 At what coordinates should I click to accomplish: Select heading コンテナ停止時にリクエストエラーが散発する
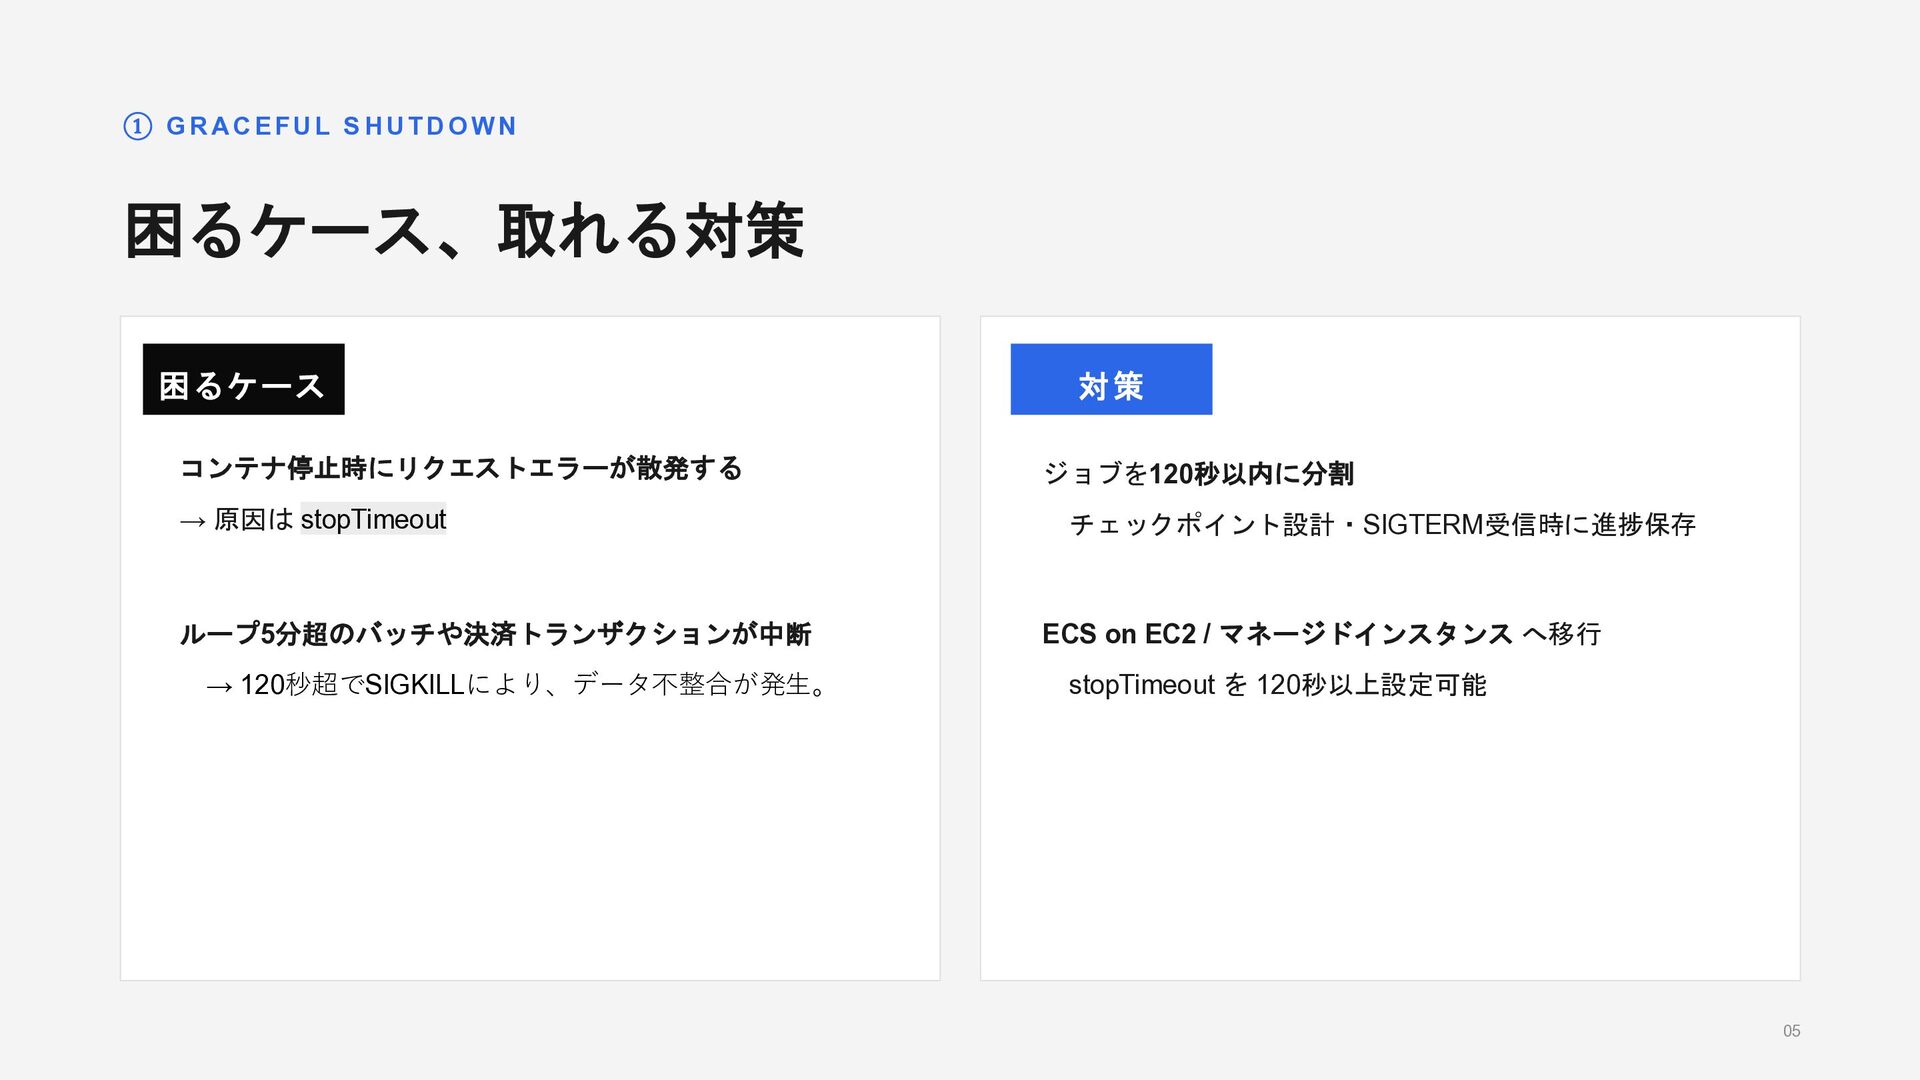pos(460,468)
